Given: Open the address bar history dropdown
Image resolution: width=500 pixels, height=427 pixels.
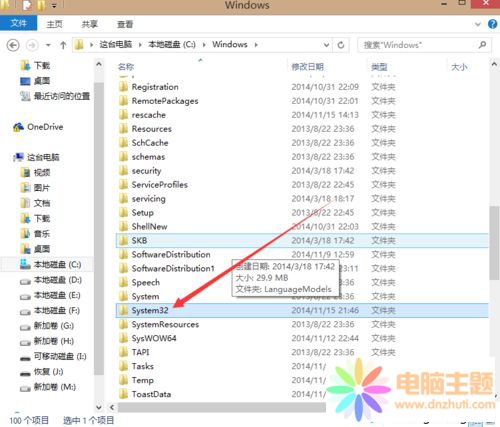Looking at the screenshot, I should tap(326, 45).
